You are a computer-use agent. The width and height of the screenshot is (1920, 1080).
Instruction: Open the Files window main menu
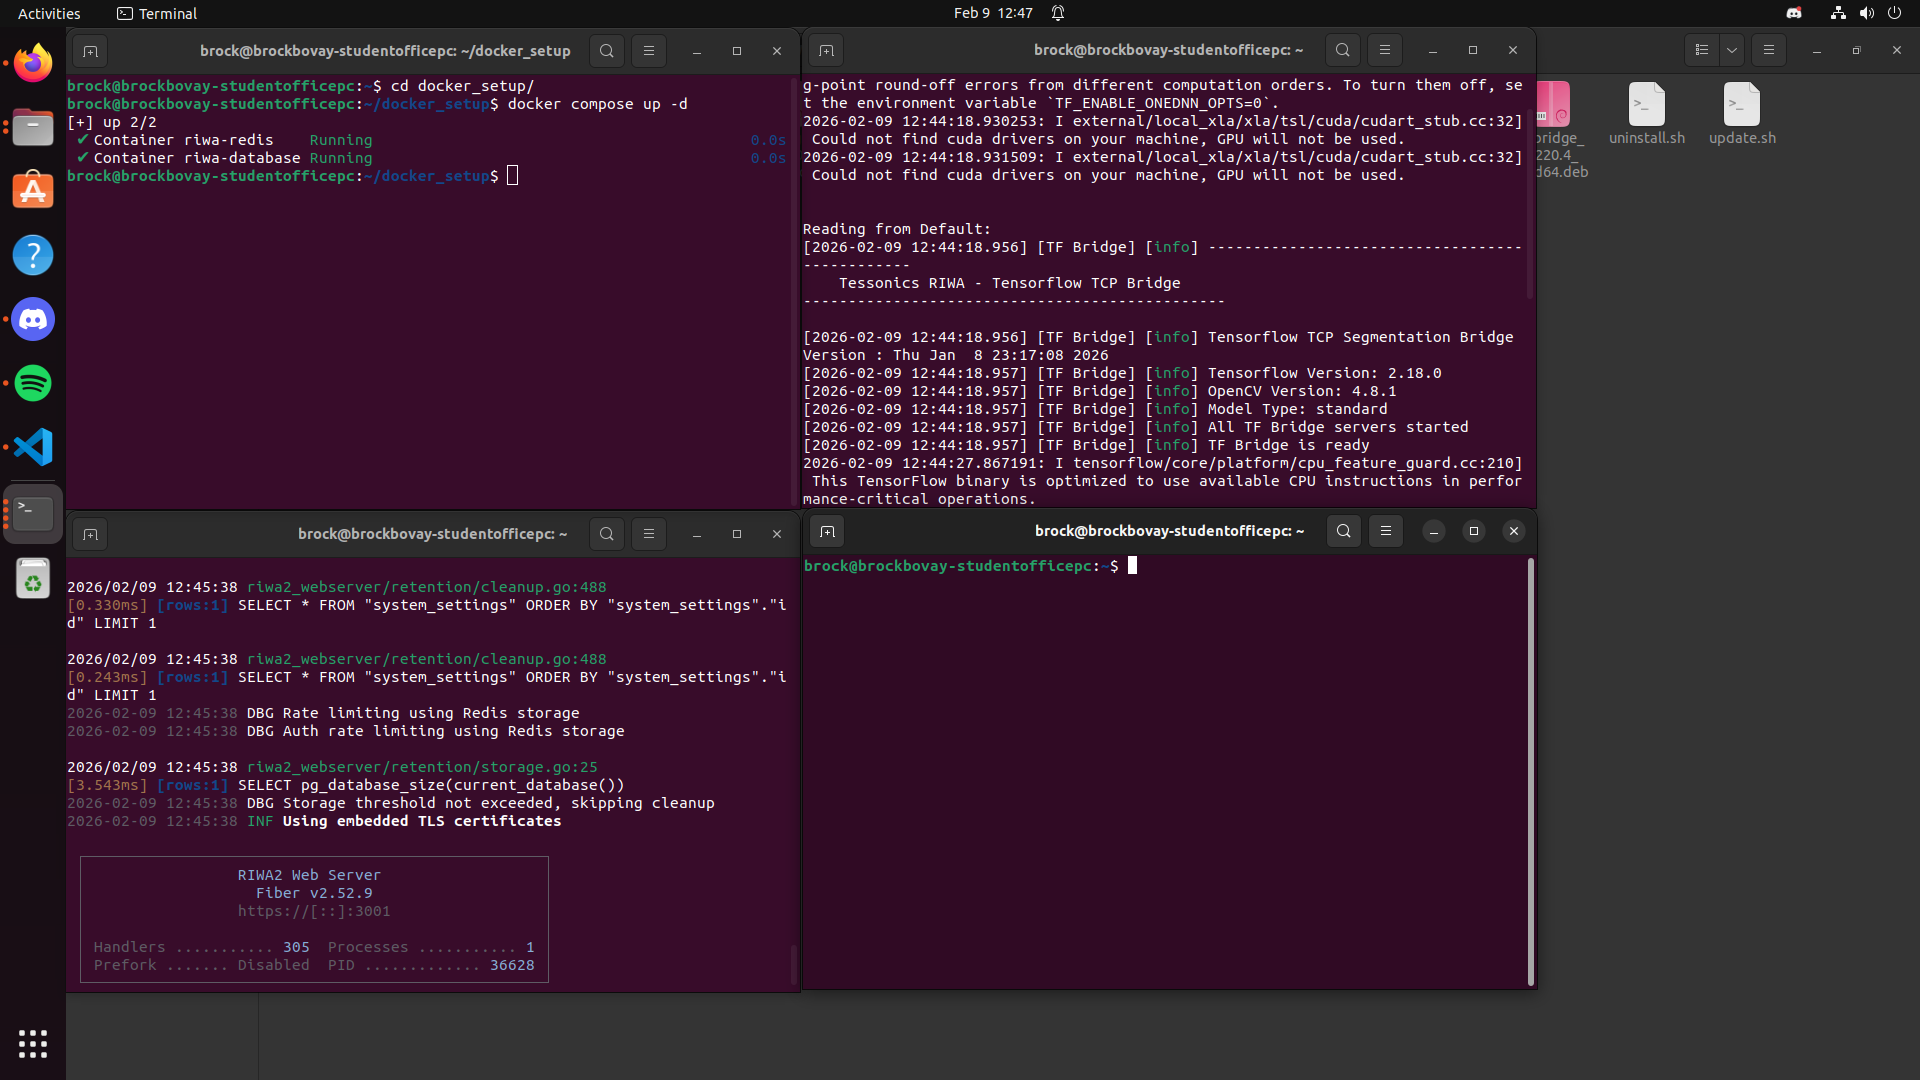point(1769,50)
